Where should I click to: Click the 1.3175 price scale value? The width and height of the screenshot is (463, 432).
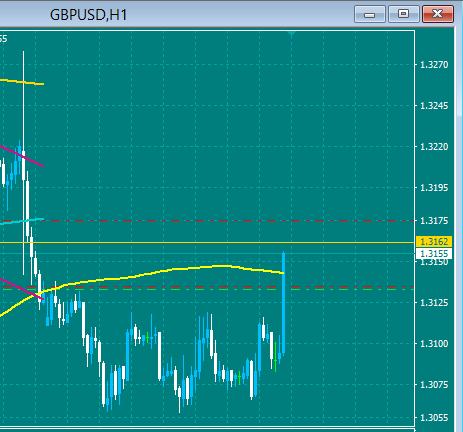coord(434,221)
